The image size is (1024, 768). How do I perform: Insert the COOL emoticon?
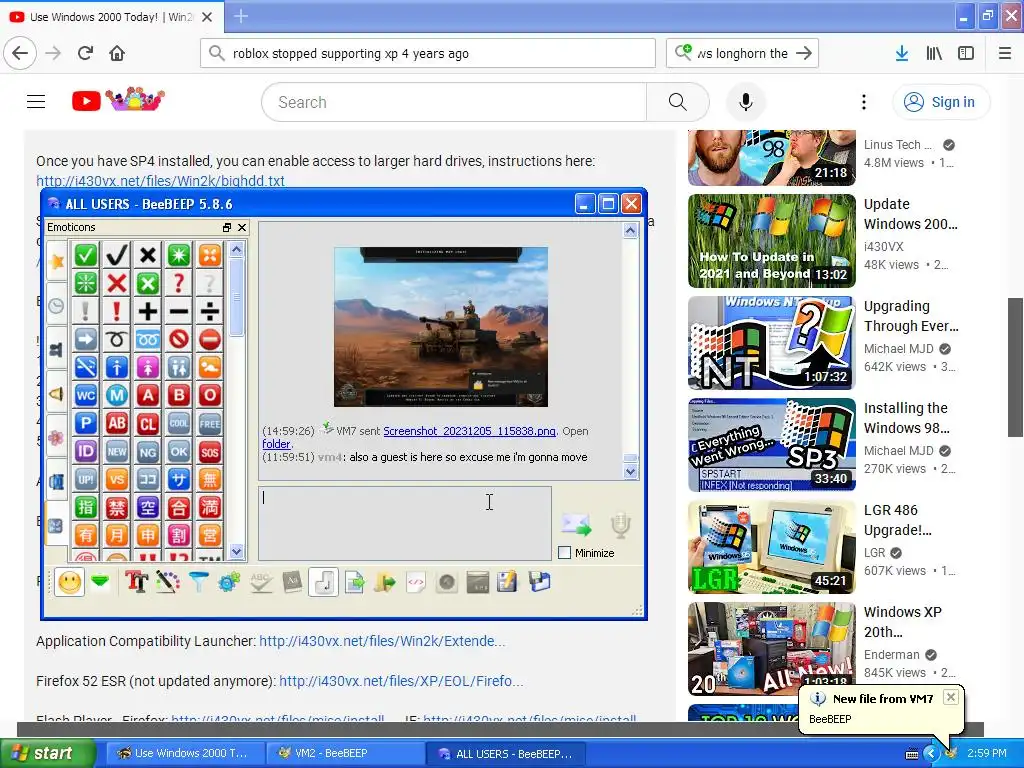179,423
